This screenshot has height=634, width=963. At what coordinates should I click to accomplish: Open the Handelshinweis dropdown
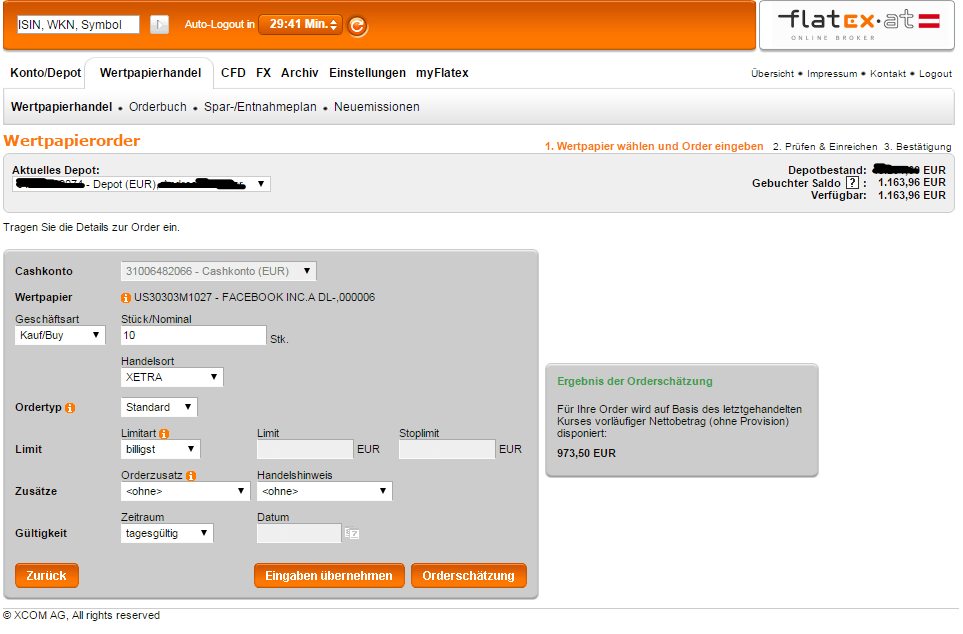tap(324, 492)
